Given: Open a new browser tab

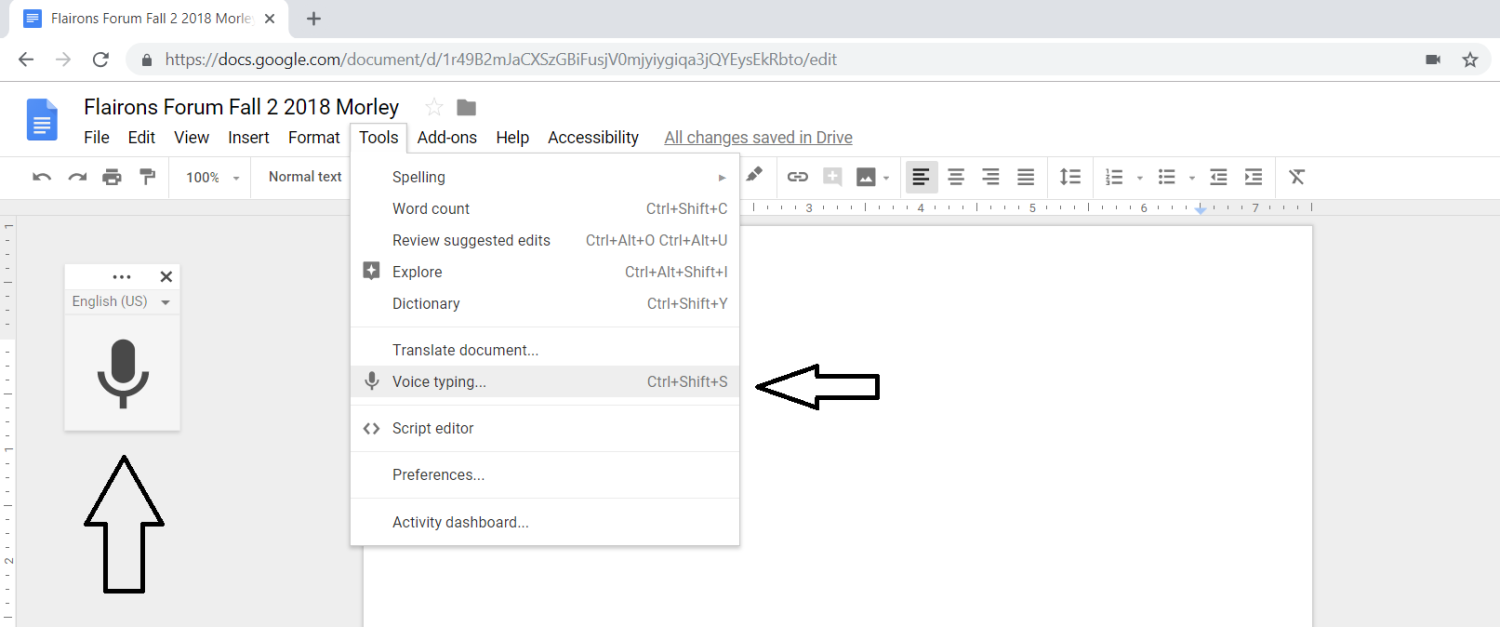Looking at the screenshot, I should tap(314, 18).
